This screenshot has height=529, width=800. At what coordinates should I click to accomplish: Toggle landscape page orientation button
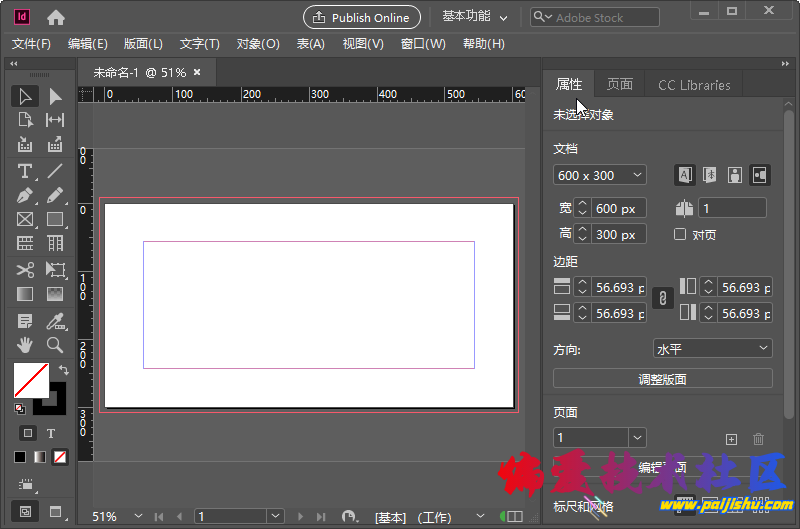[x=760, y=175]
